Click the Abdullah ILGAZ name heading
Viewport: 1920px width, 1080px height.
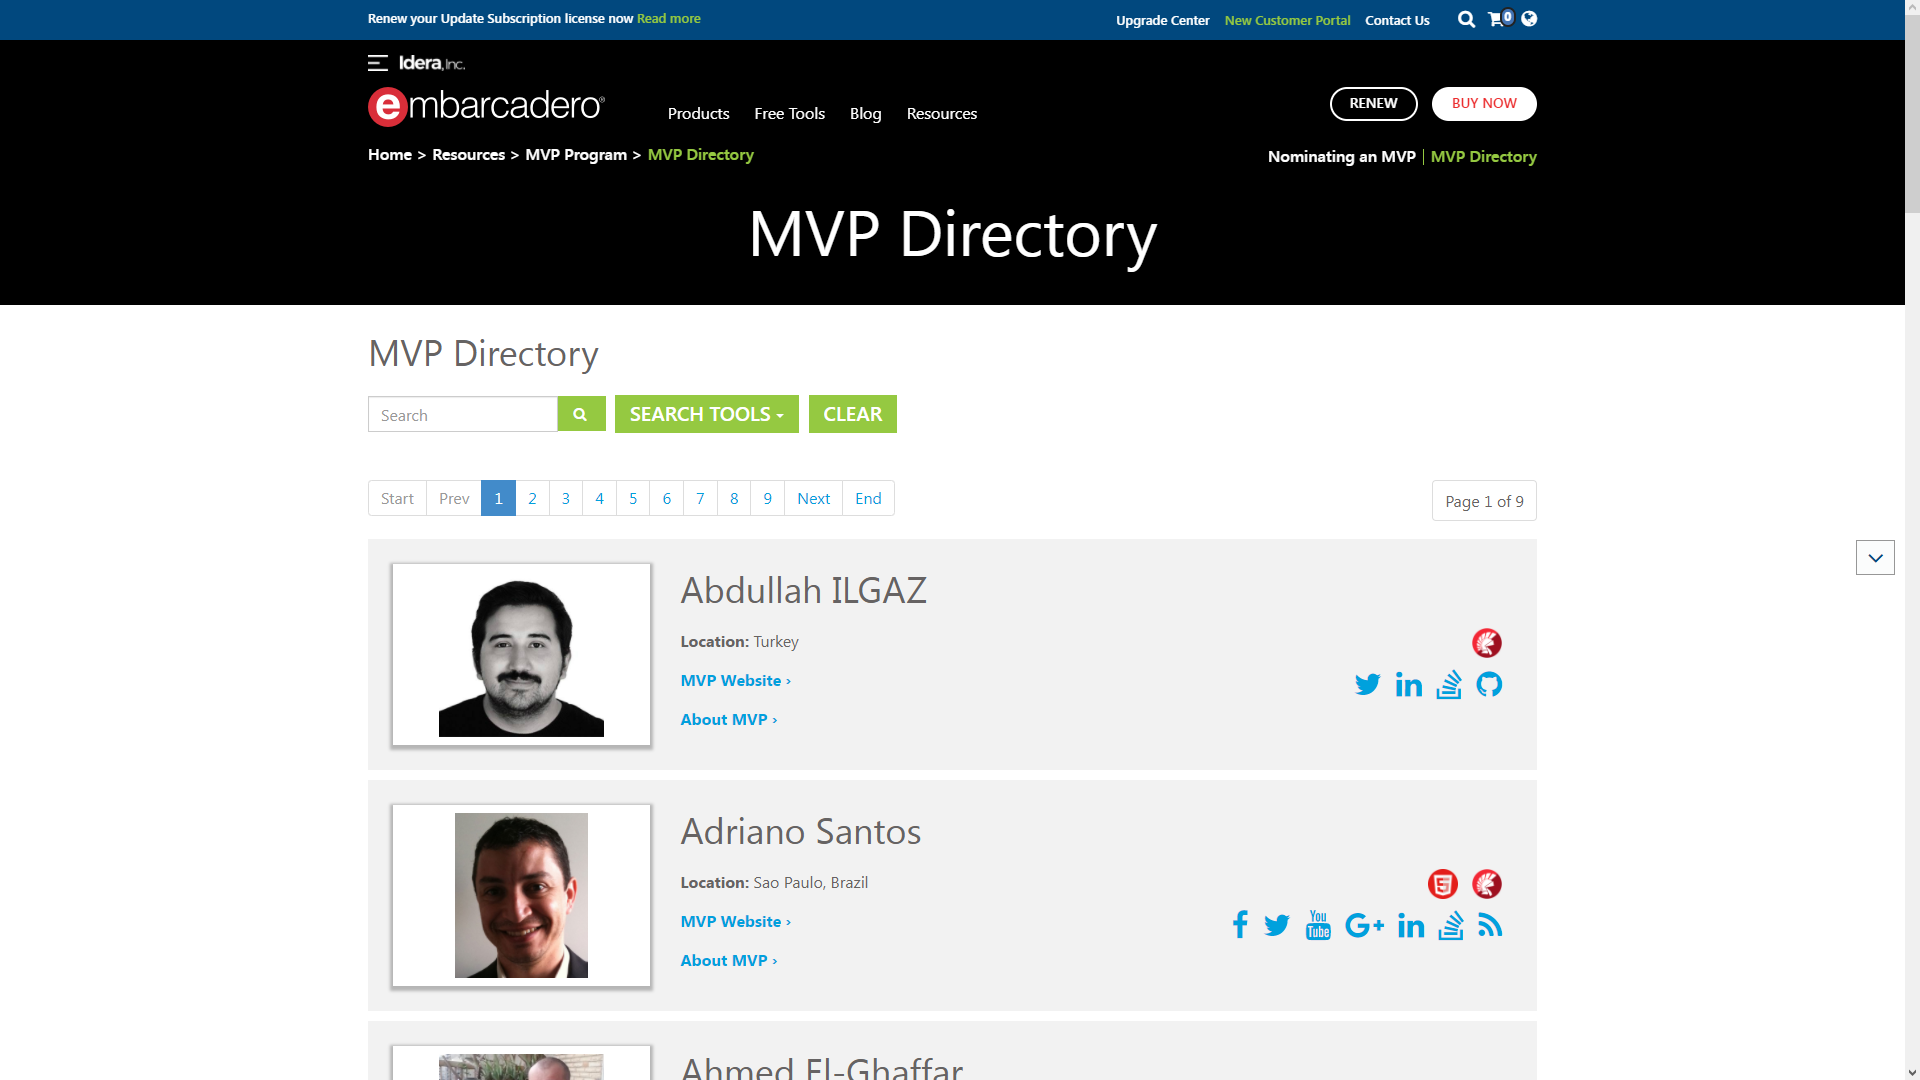click(804, 590)
